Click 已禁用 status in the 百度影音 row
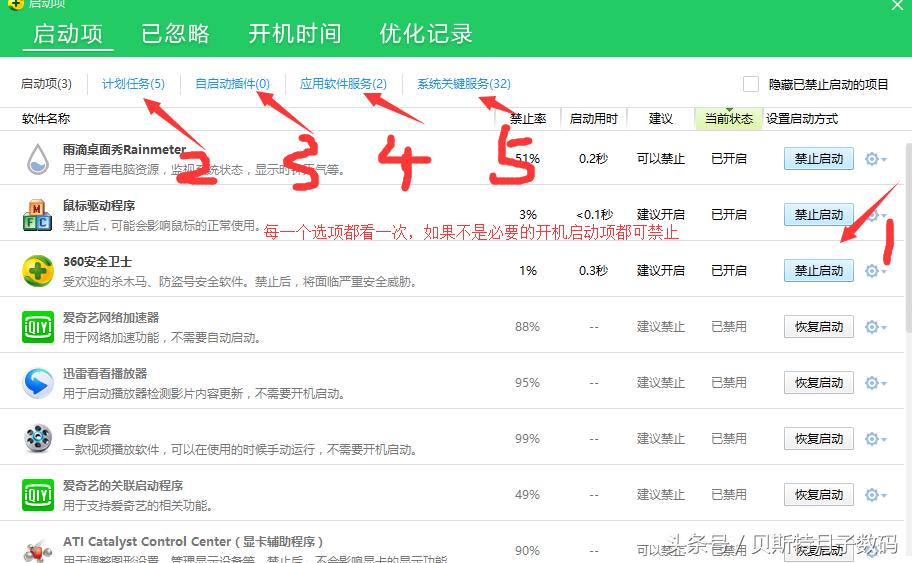 click(729, 439)
